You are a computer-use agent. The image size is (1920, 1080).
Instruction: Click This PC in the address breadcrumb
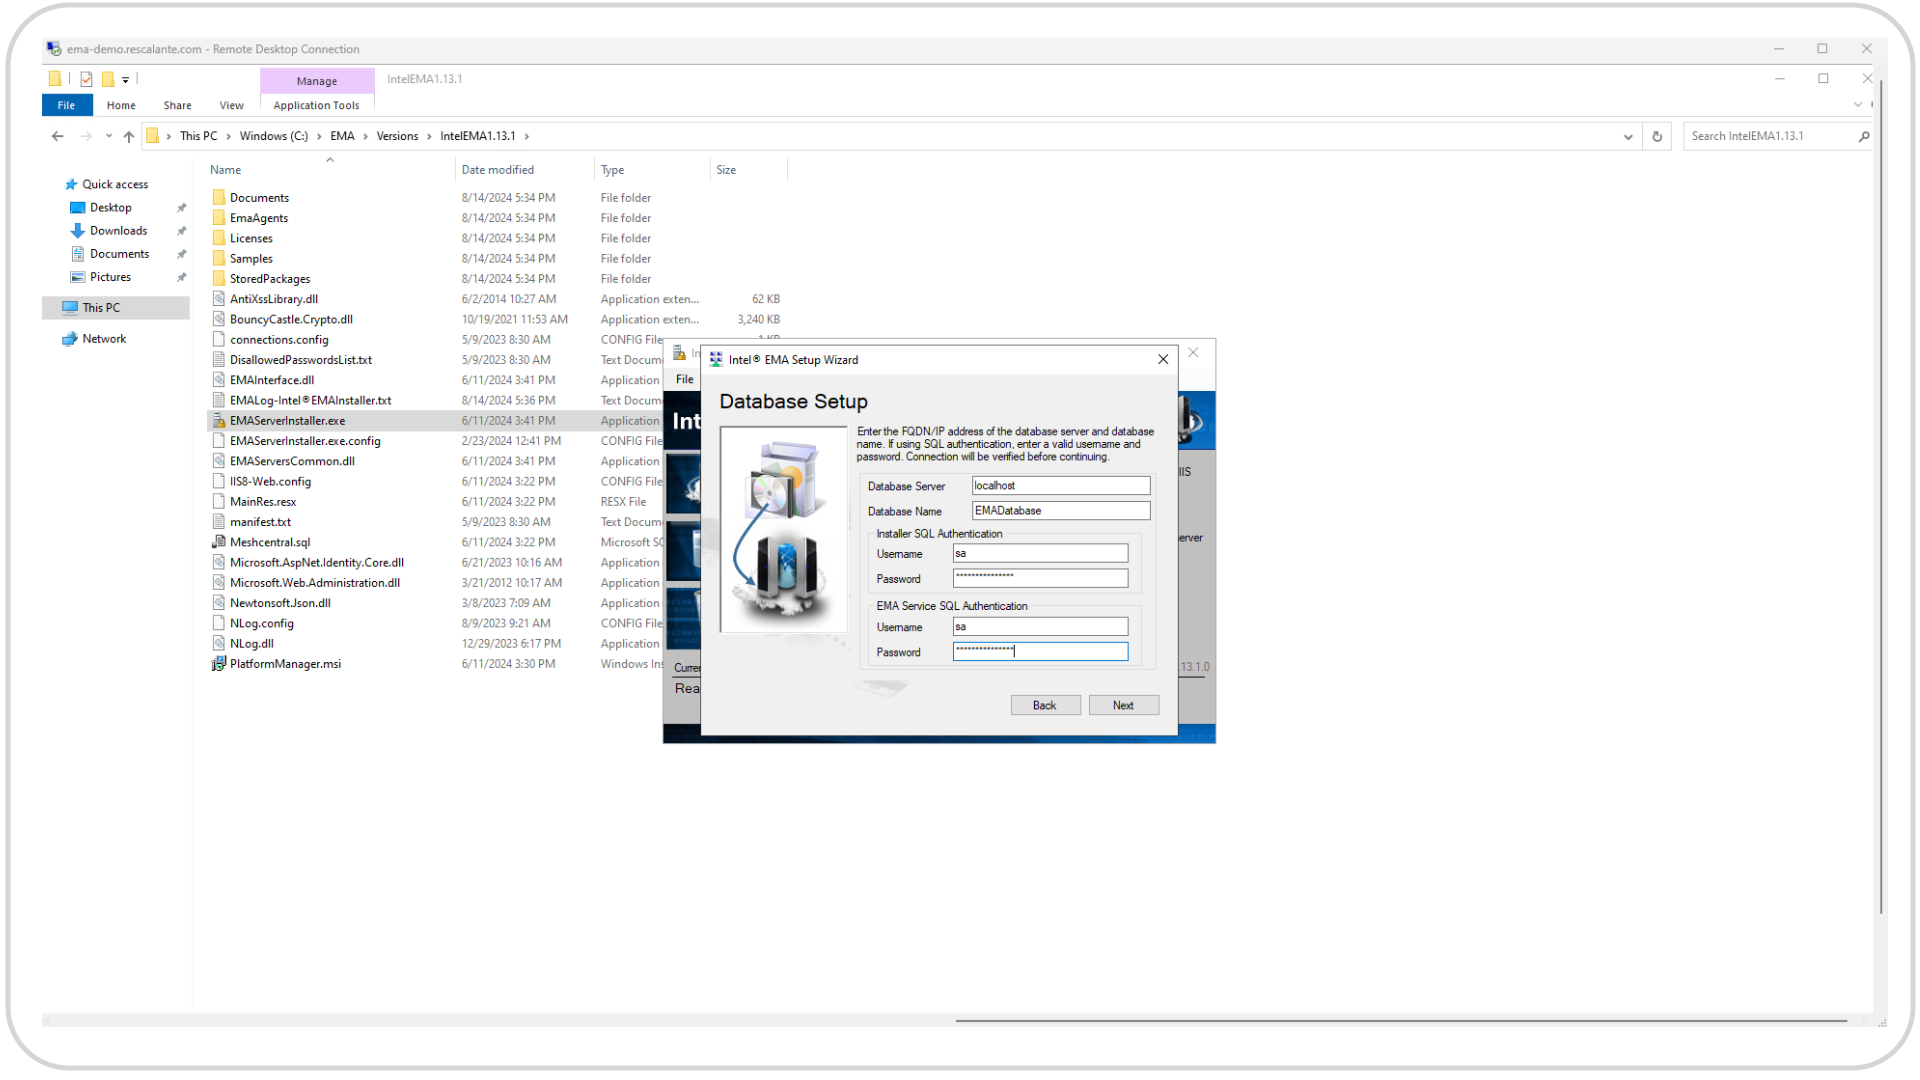tap(198, 136)
